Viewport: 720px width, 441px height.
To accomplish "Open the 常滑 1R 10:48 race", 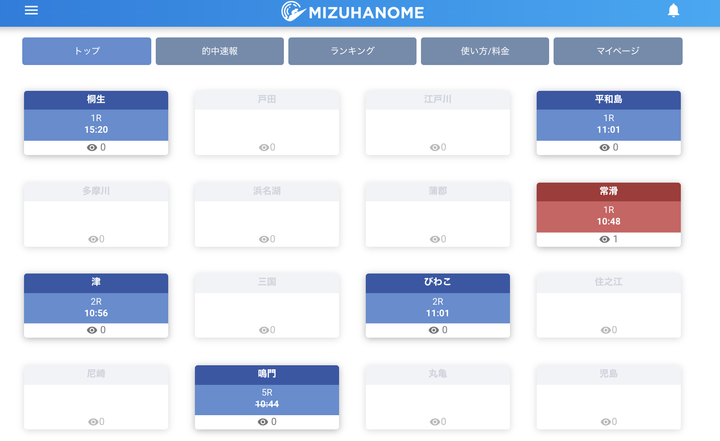I will pos(609,216).
